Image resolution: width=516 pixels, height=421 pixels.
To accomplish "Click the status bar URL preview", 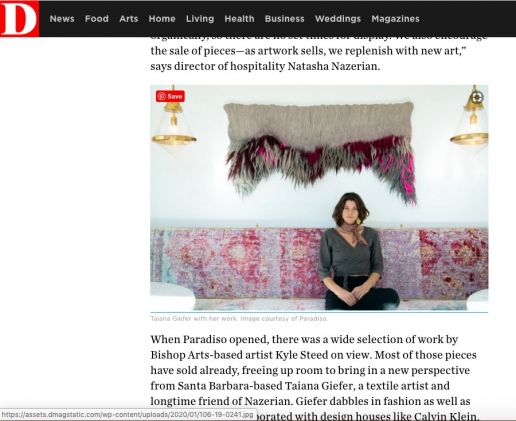I will pos(128,415).
